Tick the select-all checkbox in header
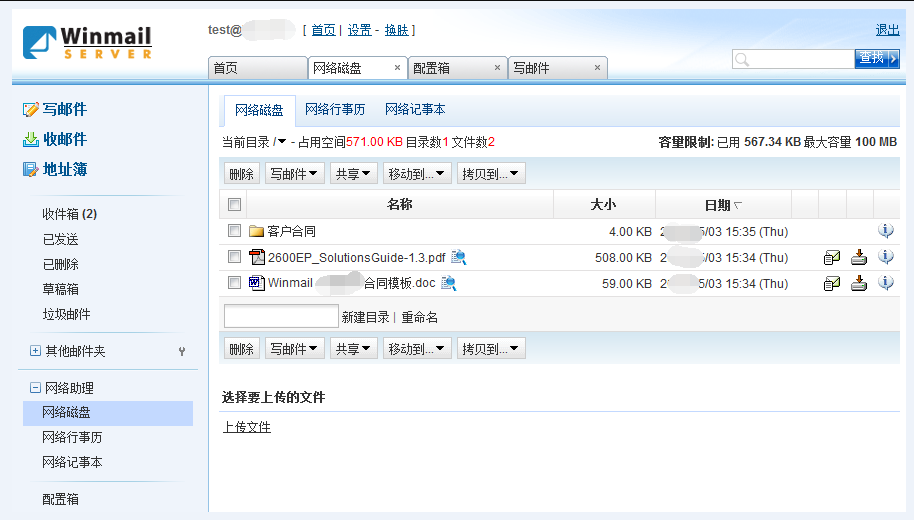The height and width of the screenshot is (520, 914). (235, 205)
